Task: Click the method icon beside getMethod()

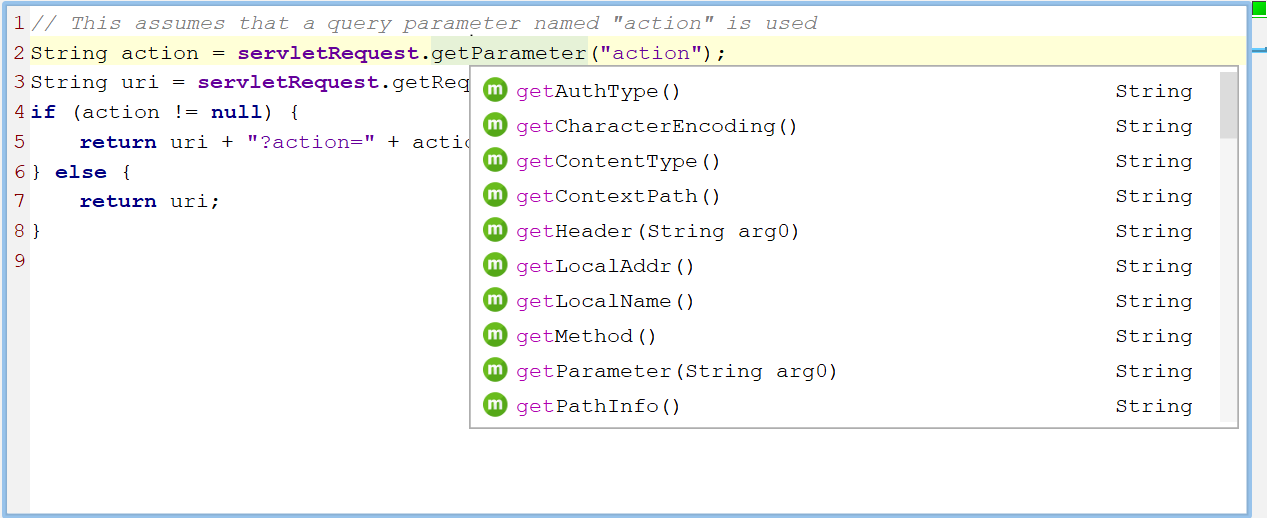Action: tap(495, 336)
